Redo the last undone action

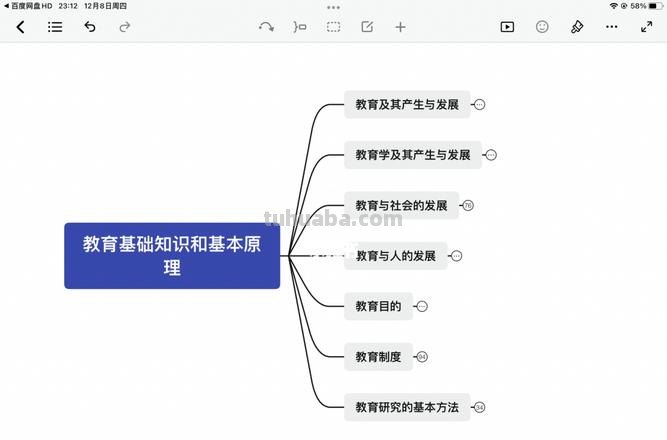(x=125, y=27)
